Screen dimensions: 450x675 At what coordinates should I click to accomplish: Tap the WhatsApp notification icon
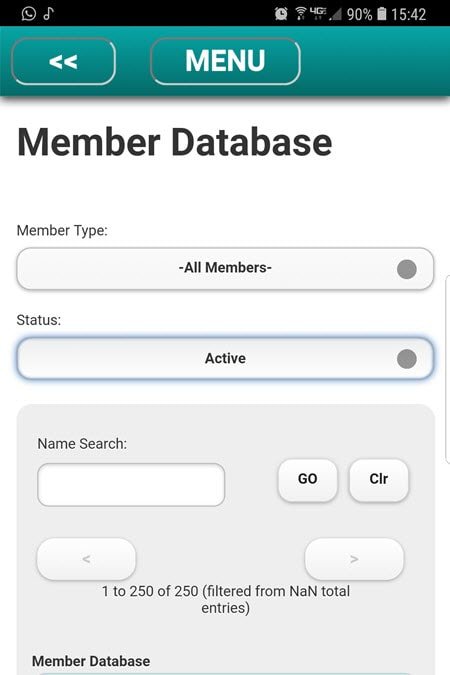[28, 13]
